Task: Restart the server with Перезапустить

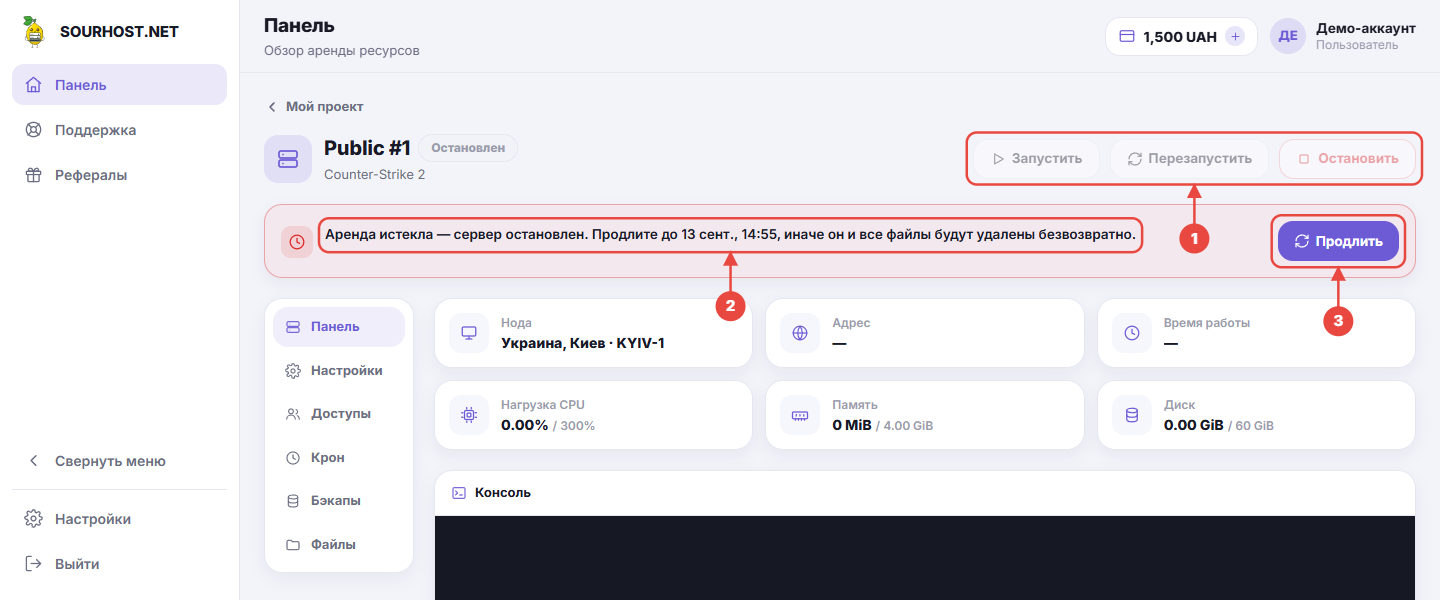Action: (x=1189, y=159)
